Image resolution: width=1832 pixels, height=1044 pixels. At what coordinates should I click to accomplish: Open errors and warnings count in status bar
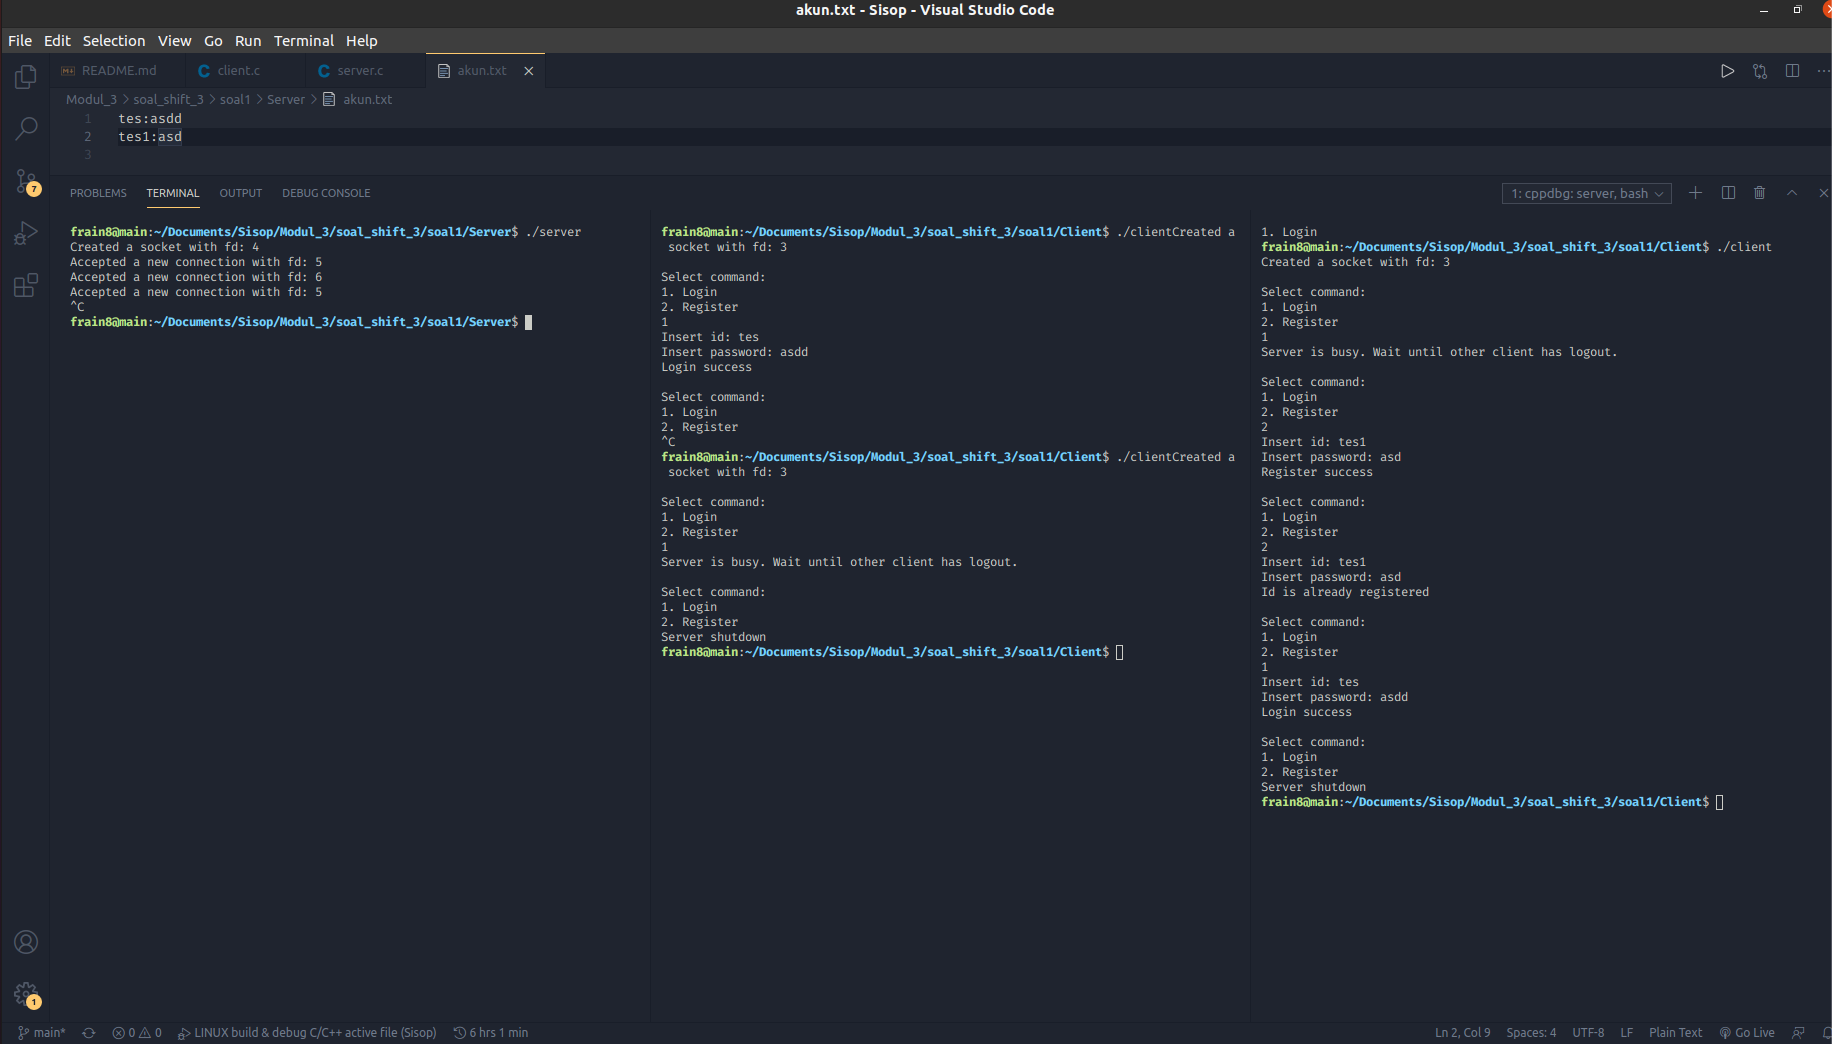coord(137,1033)
